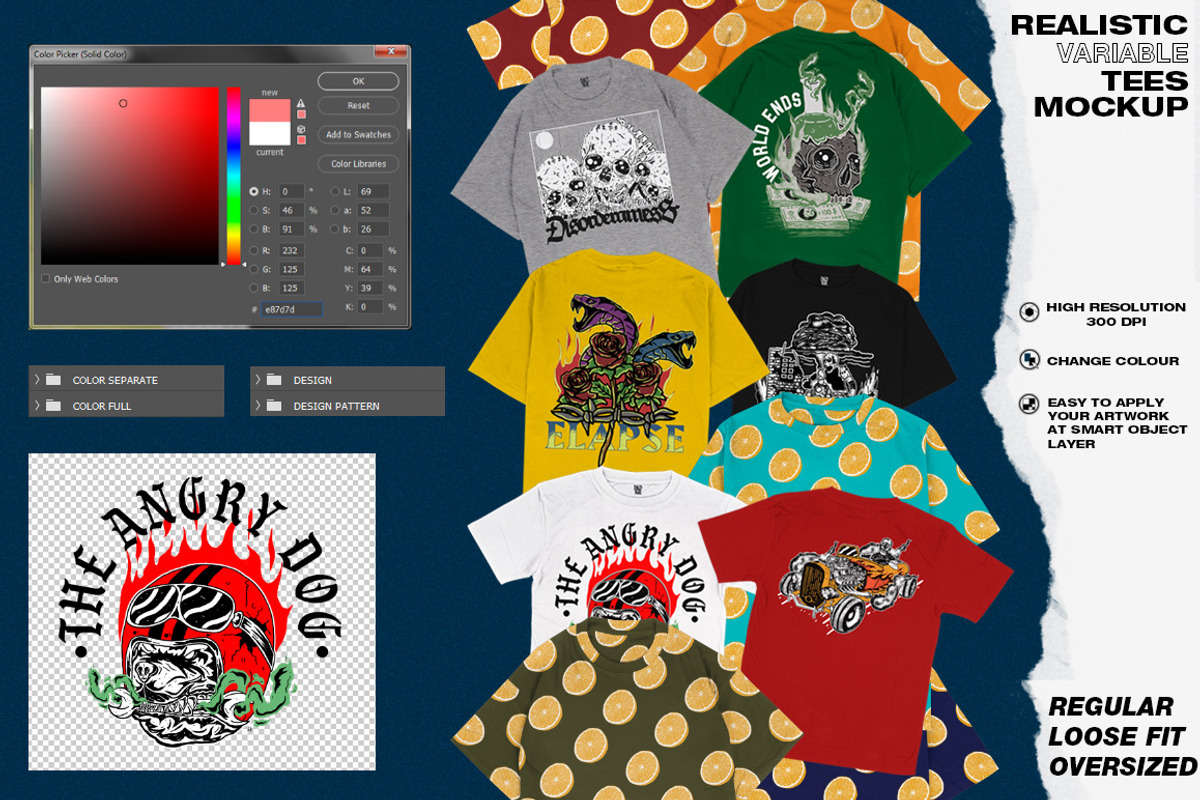
Task: Click the DESIGN group folder icon
Action: click(274, 380)
